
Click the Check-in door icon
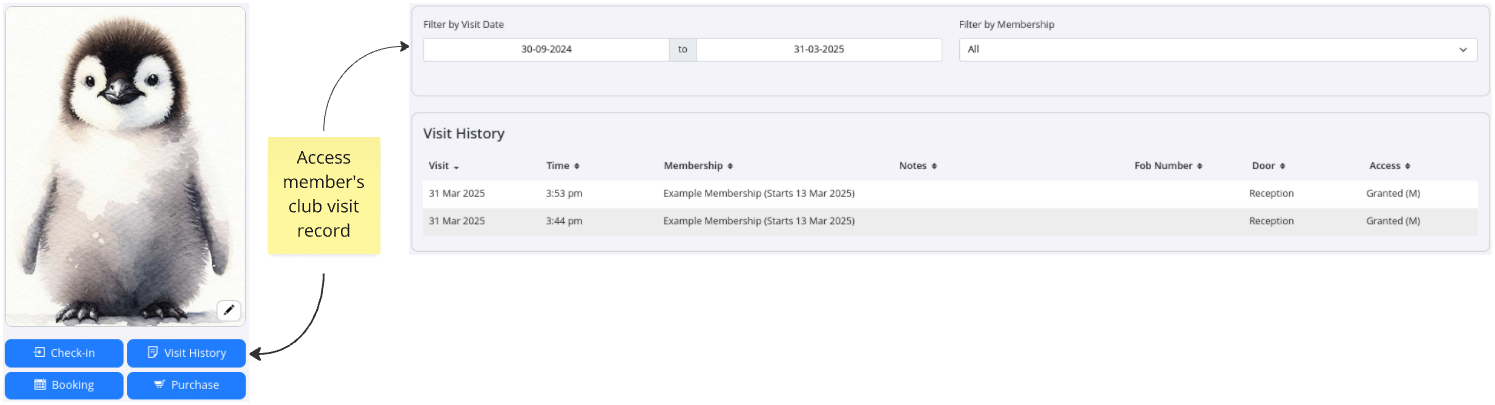(40, 353)
